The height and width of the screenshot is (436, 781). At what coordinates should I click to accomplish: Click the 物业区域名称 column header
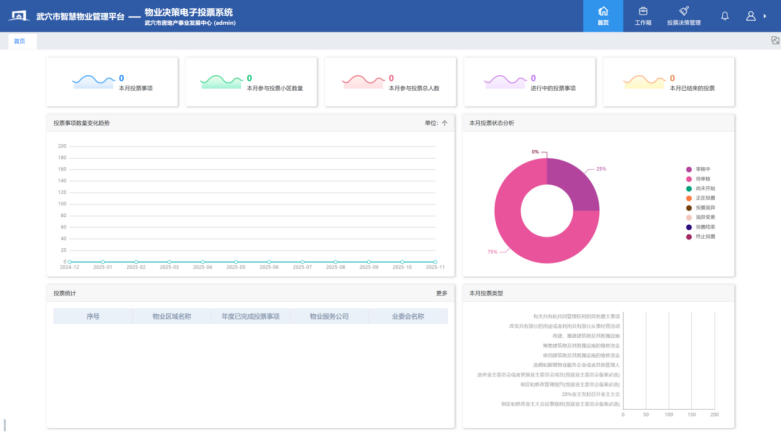tap(171, 316)
